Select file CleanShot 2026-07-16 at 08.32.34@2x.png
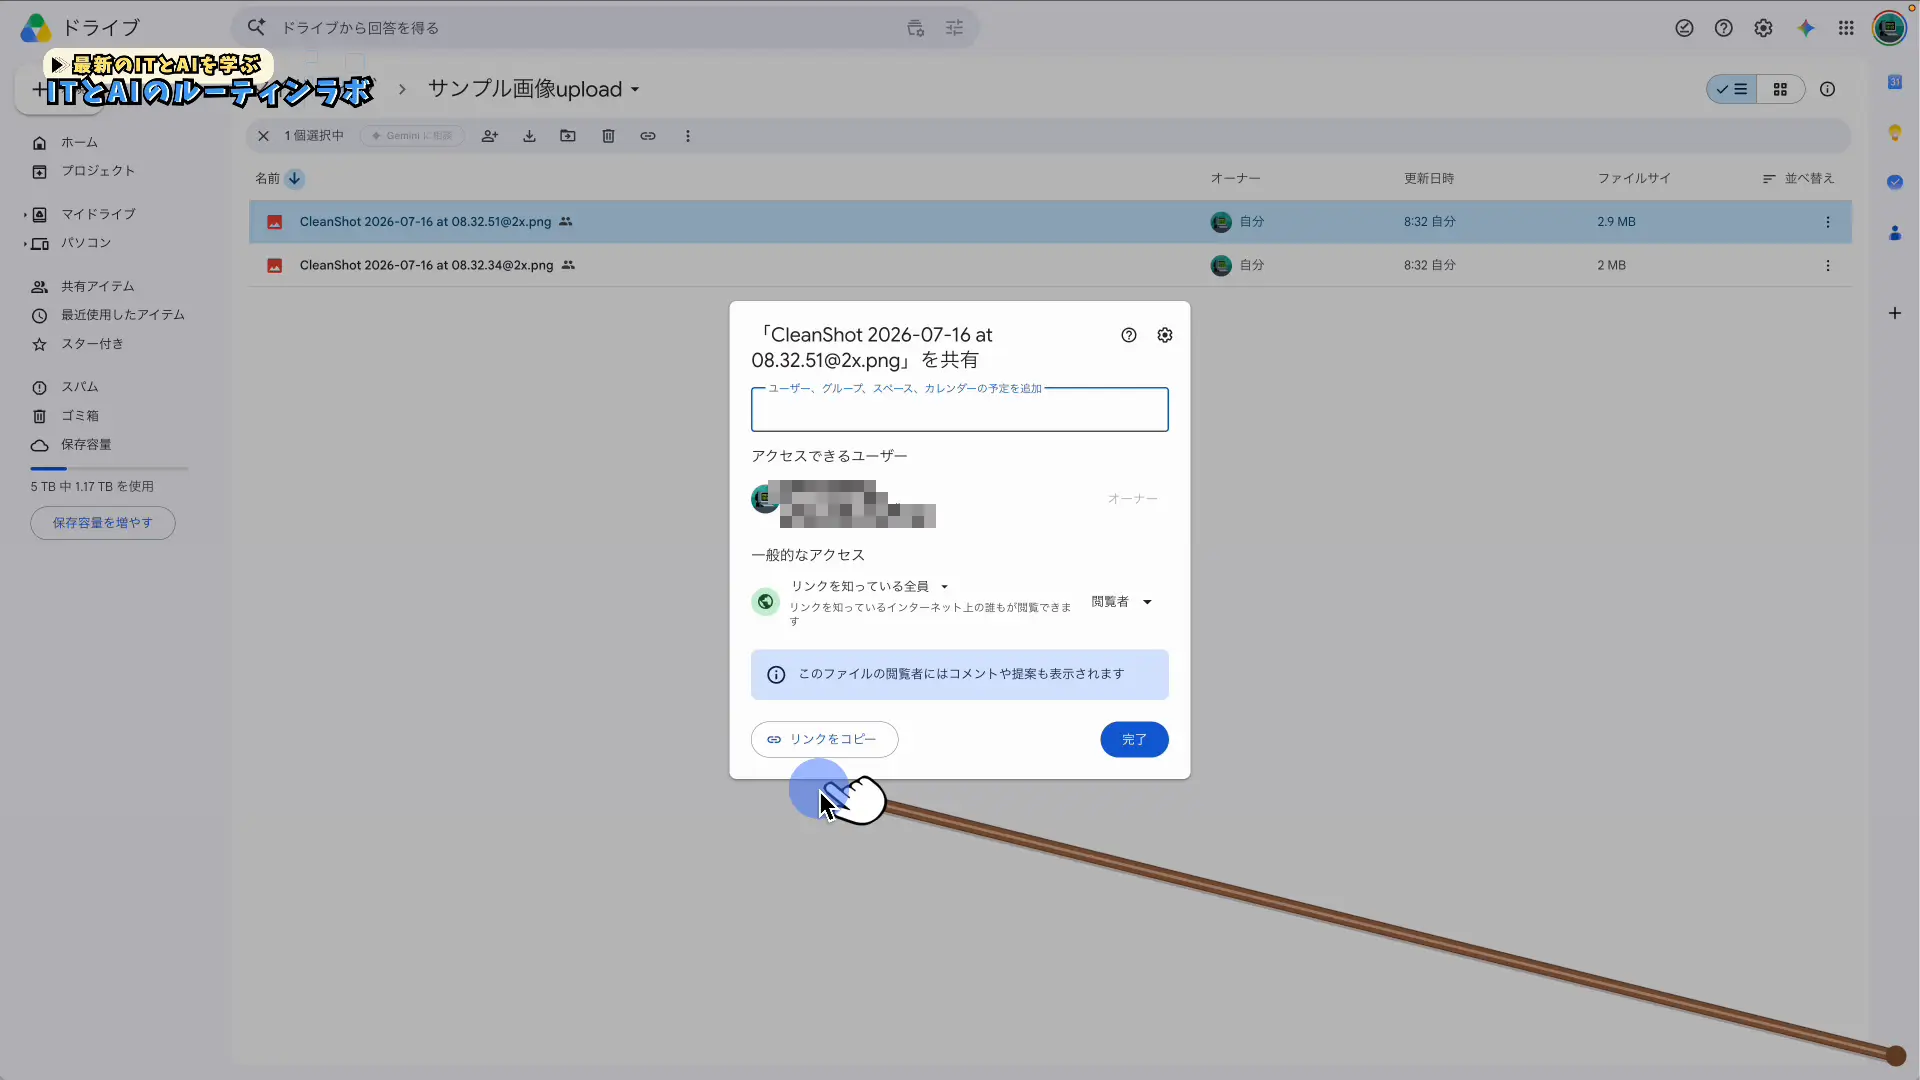 click(1050, 266)
